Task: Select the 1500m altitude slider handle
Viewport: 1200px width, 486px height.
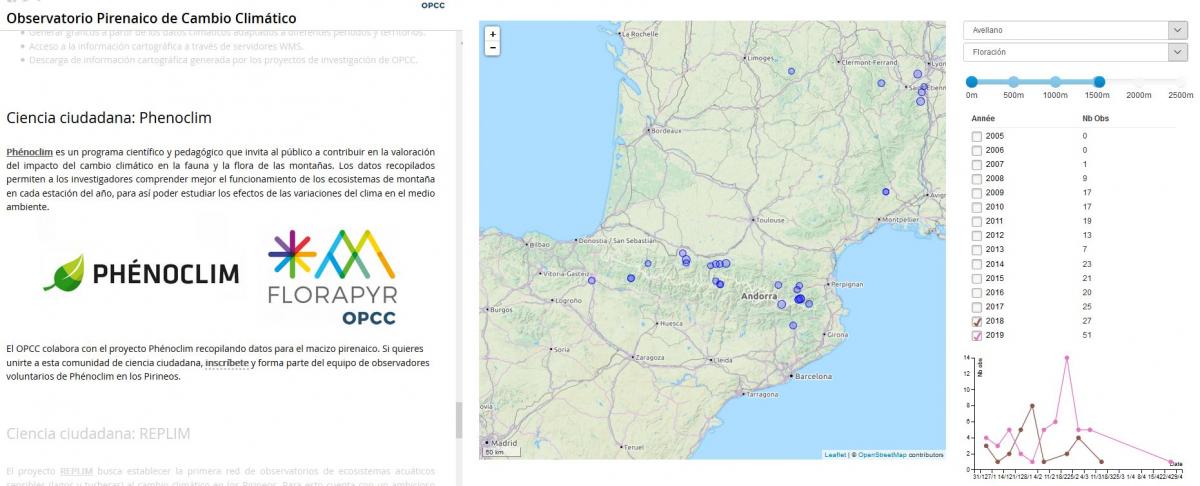Action: 1099,82
